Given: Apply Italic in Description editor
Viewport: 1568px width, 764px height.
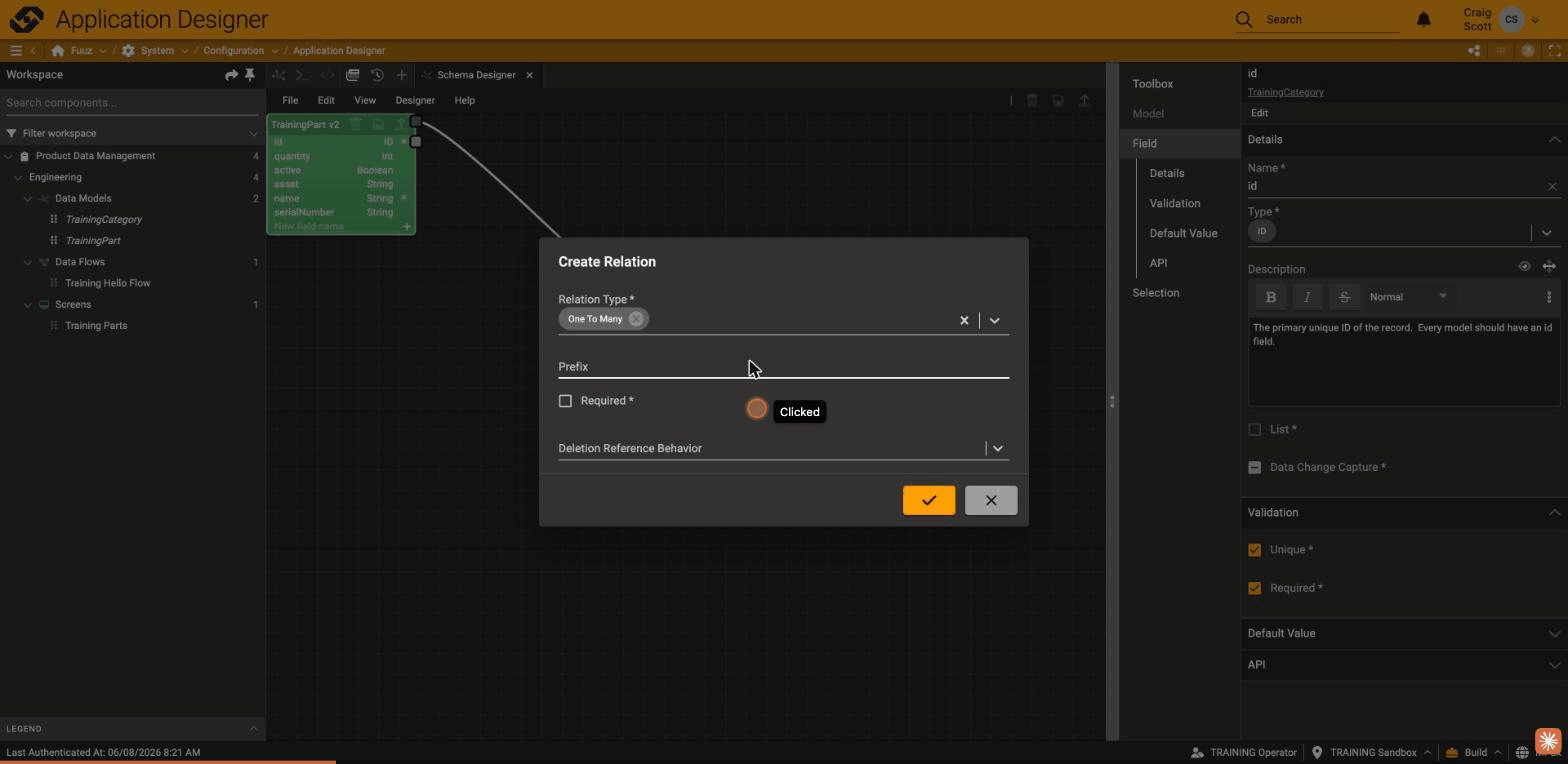Looking at the screenshot, I should click(x=1307, y=297).
